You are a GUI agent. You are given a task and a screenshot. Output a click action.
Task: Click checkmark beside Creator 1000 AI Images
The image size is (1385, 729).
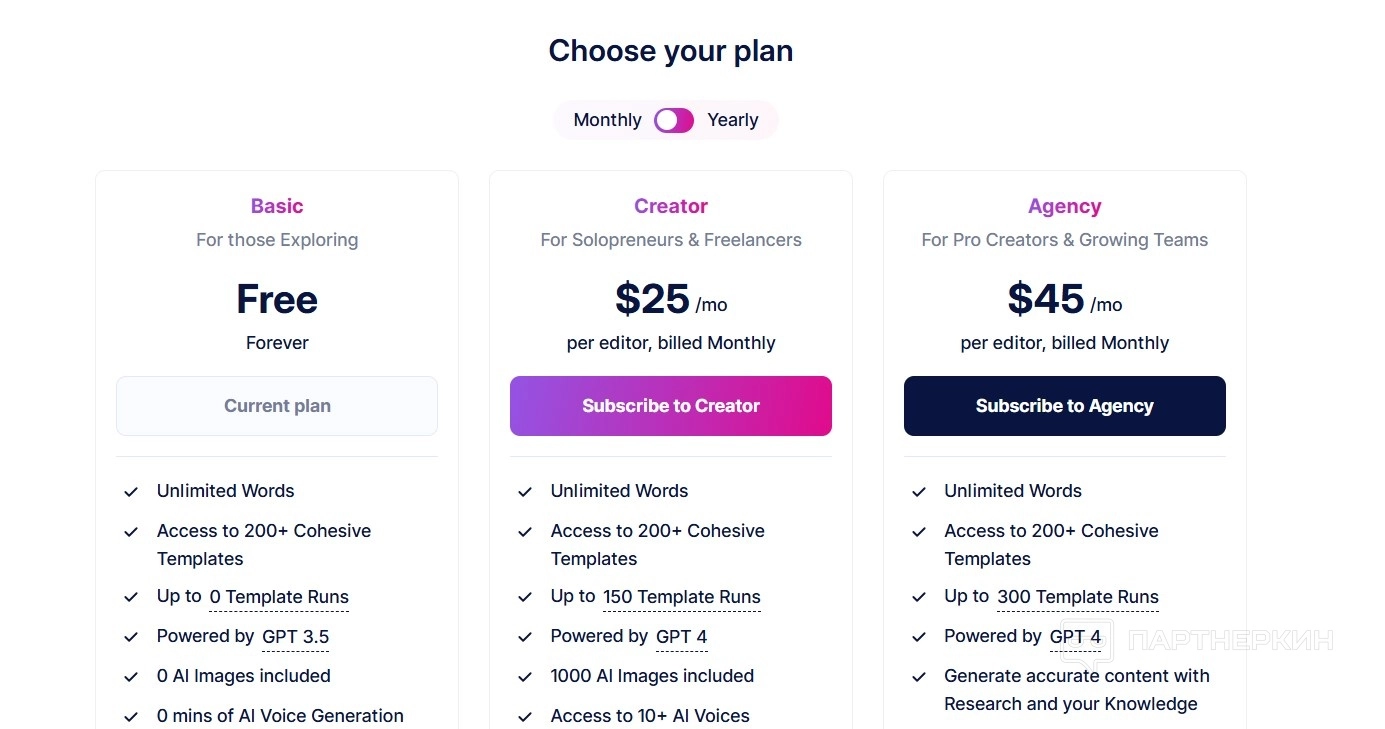[525, 677]
